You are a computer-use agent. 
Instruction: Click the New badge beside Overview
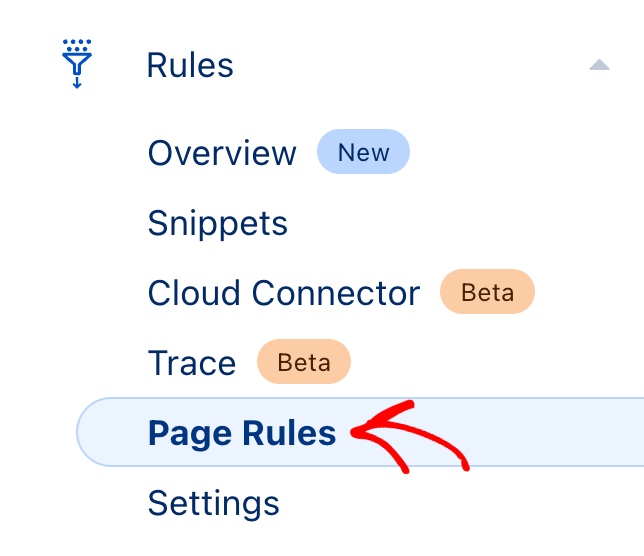coord(363,152)
